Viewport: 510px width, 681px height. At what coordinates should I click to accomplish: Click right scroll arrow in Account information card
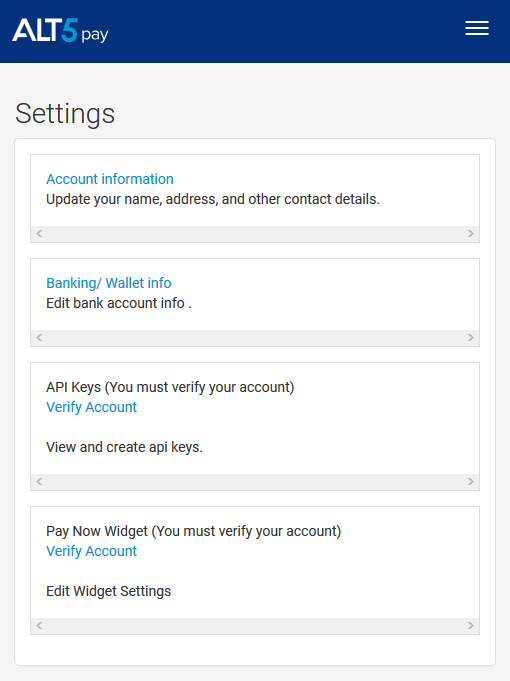[x=471, y=234]
